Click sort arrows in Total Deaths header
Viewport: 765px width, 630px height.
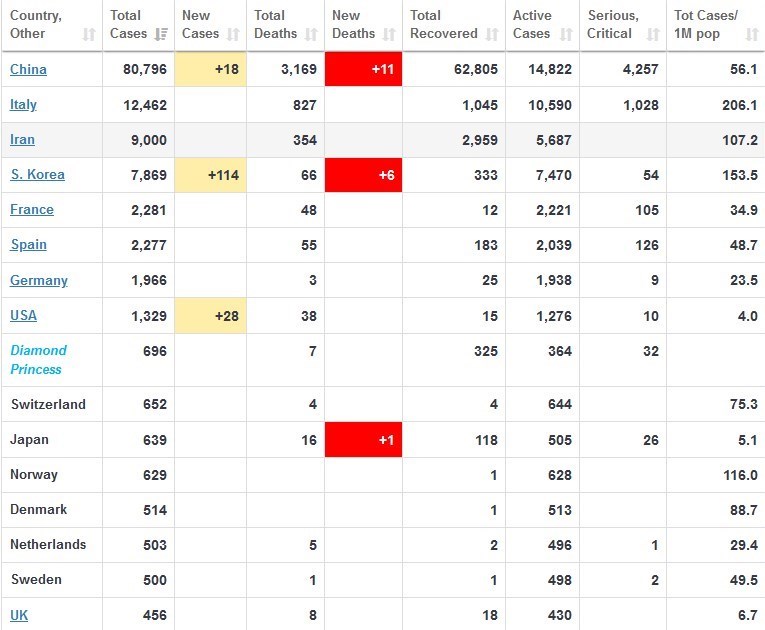314,34
